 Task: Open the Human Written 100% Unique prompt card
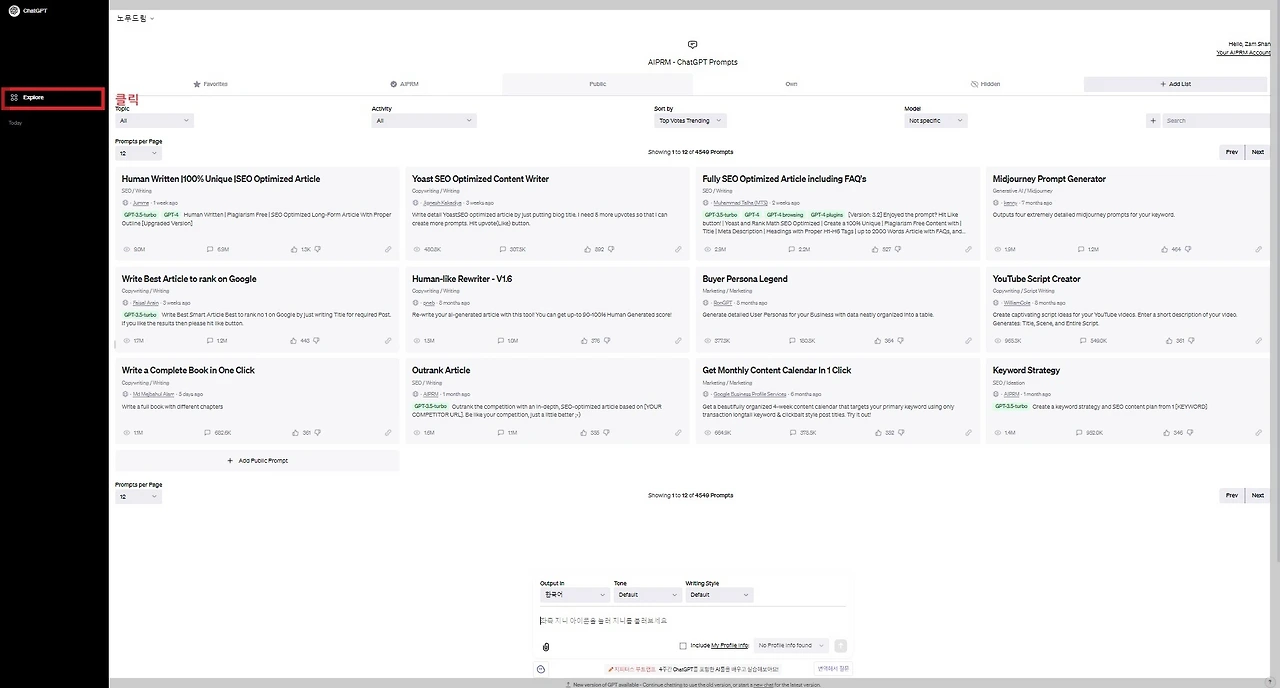[x=257, y=213]
